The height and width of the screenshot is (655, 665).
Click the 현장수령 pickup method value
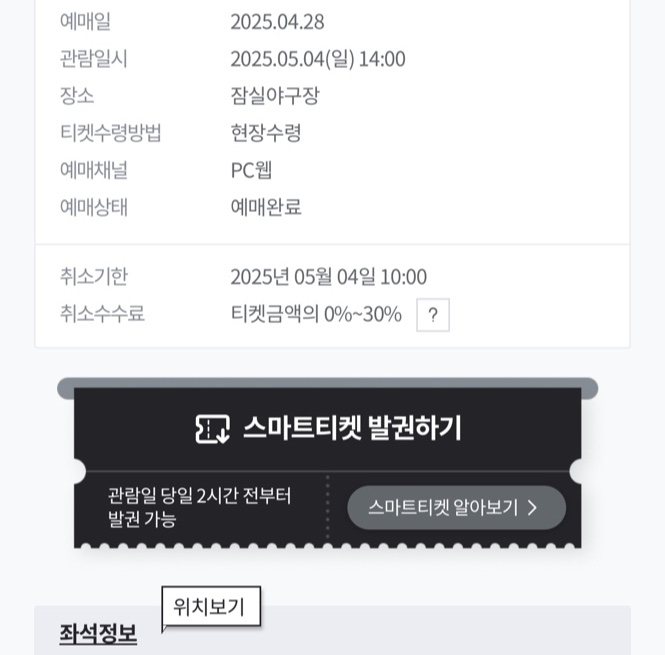(266, 133)
